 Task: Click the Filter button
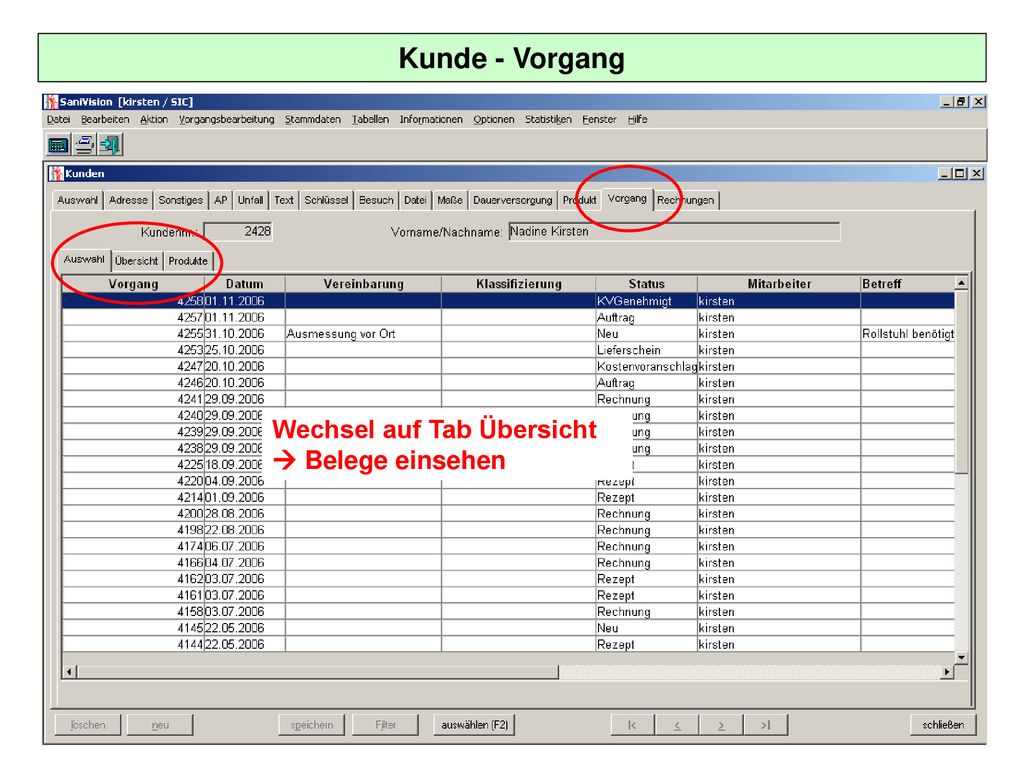click(x=385, y=725)
